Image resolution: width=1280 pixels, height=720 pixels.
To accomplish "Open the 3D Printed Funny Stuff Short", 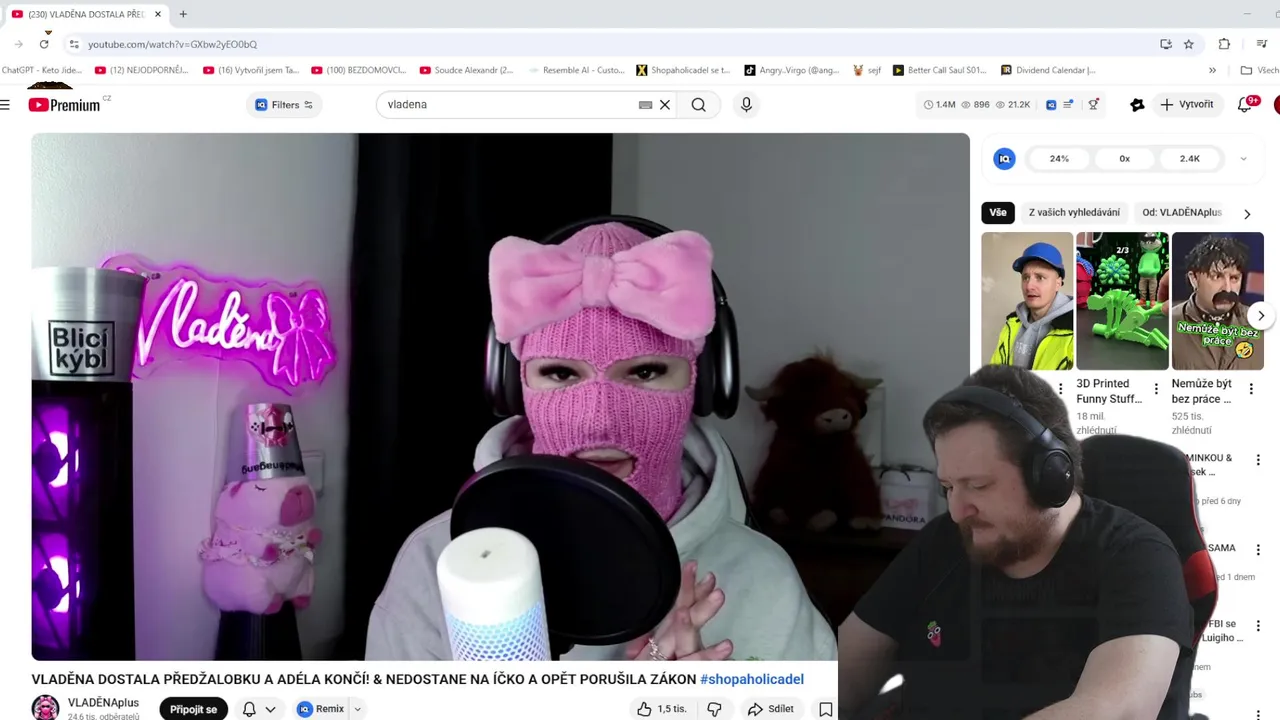I will pos(1122,301).
